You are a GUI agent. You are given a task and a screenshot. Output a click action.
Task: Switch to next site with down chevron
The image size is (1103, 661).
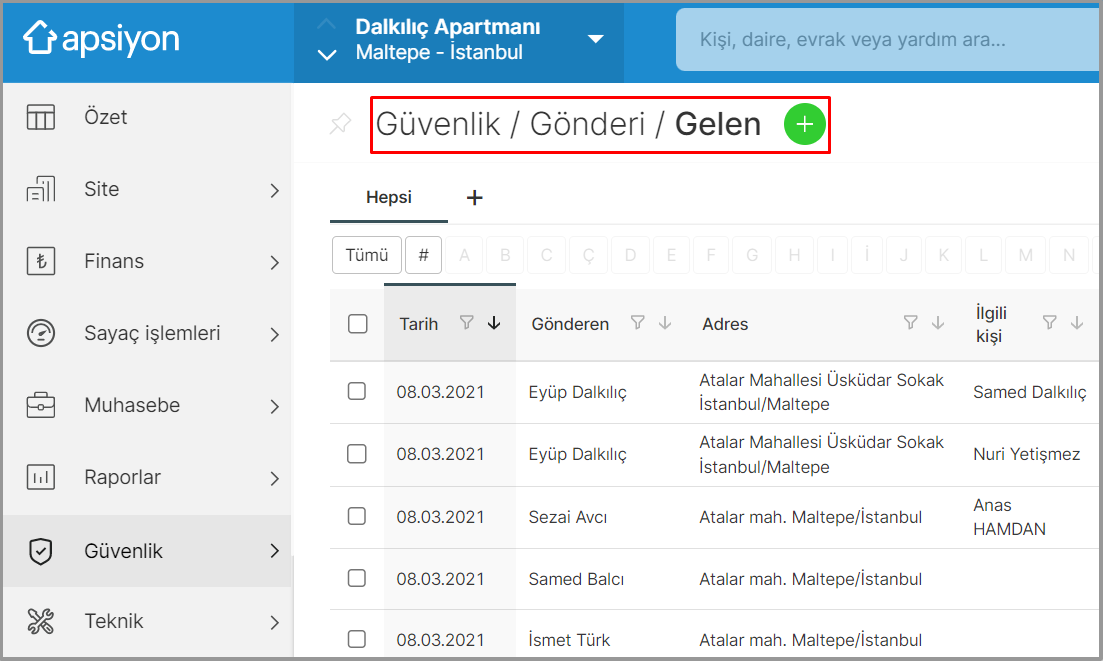click(326, 54)
